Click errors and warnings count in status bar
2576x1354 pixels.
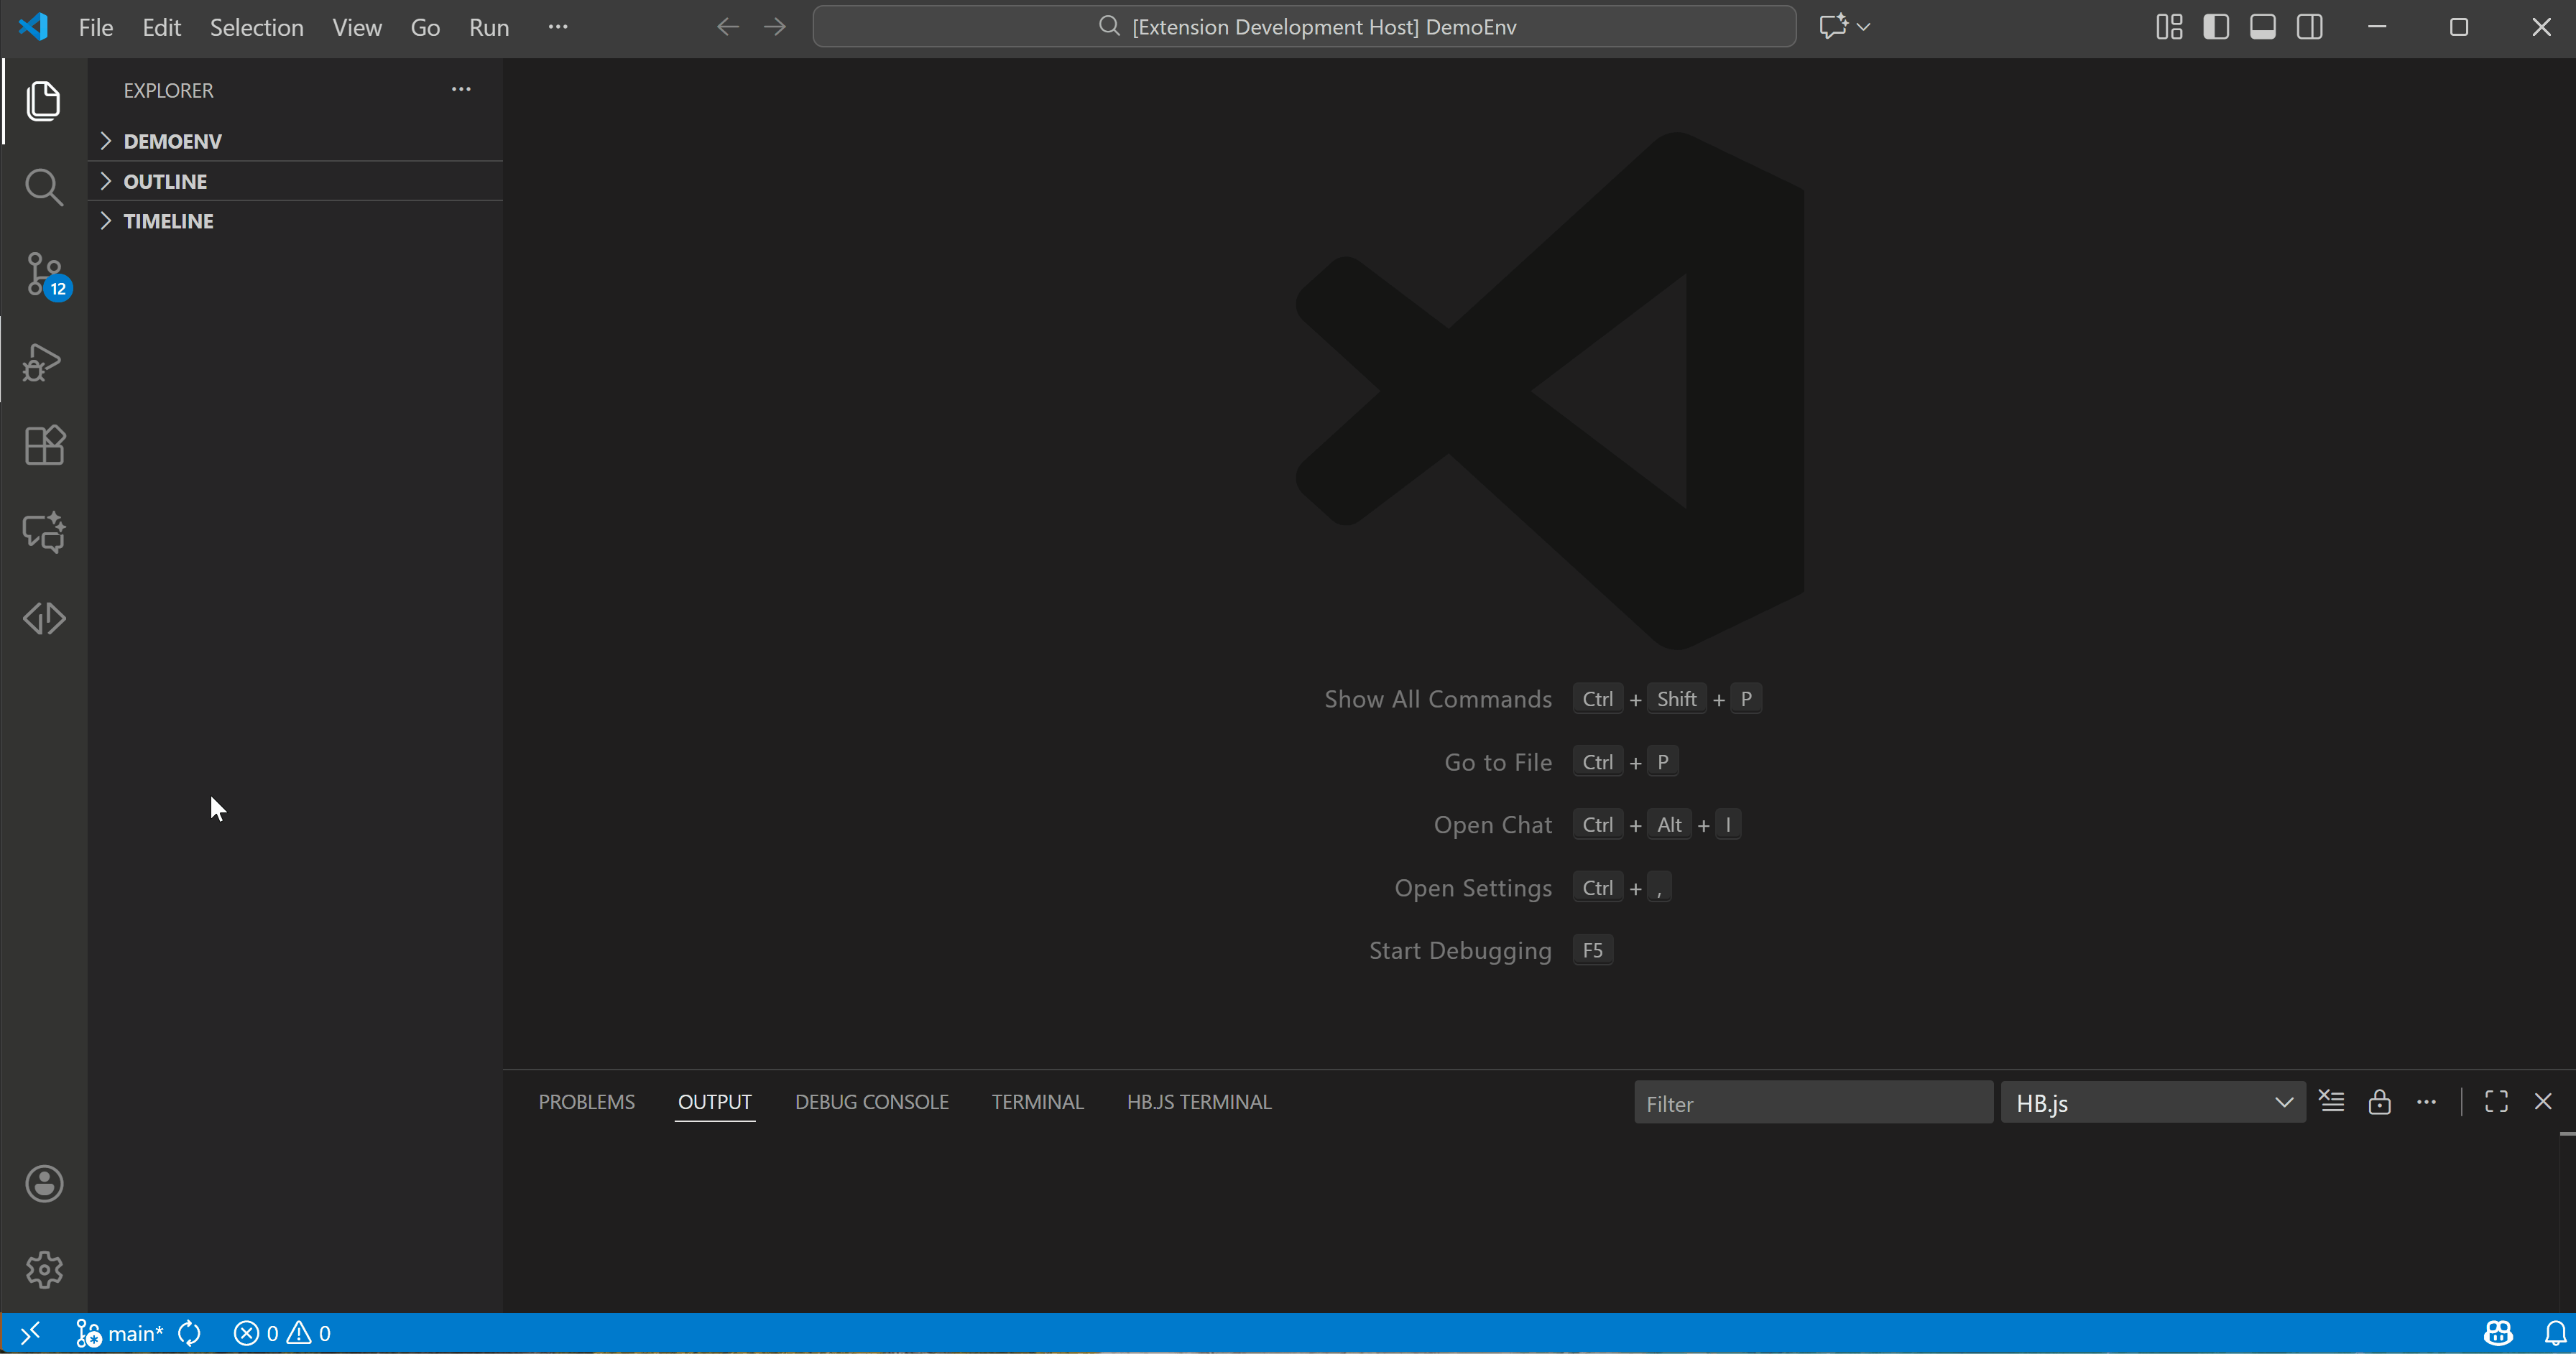click(x=282, y=1333)
